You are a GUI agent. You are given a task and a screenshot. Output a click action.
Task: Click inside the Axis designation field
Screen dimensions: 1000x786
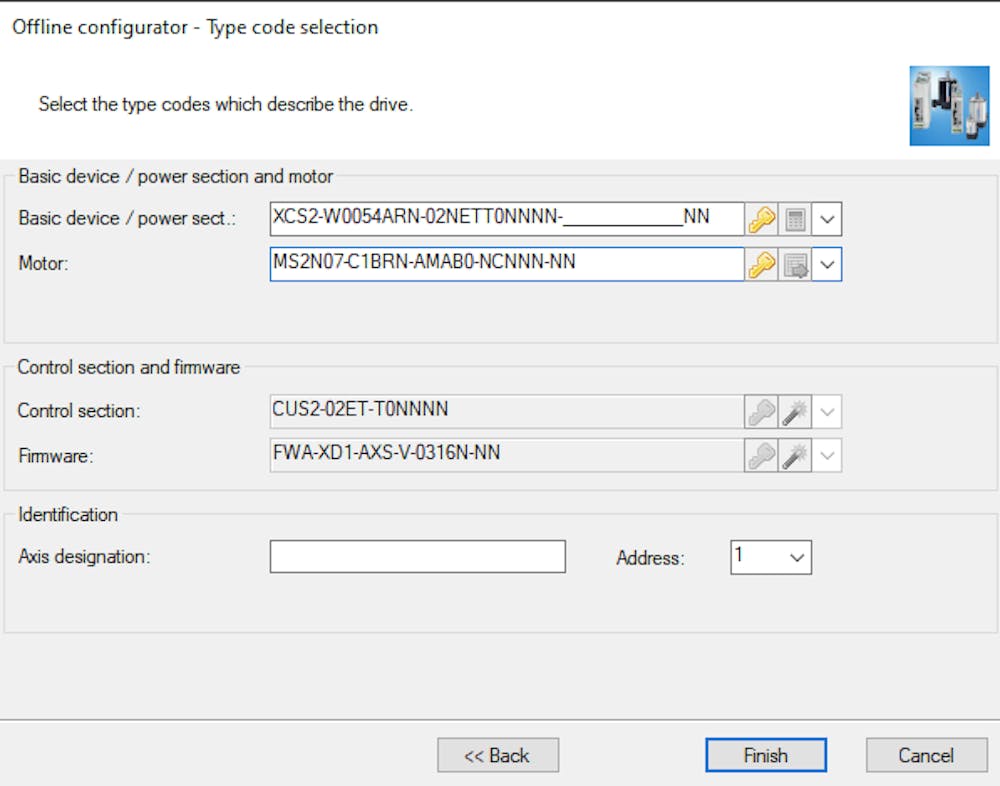(x=417, y=556)
